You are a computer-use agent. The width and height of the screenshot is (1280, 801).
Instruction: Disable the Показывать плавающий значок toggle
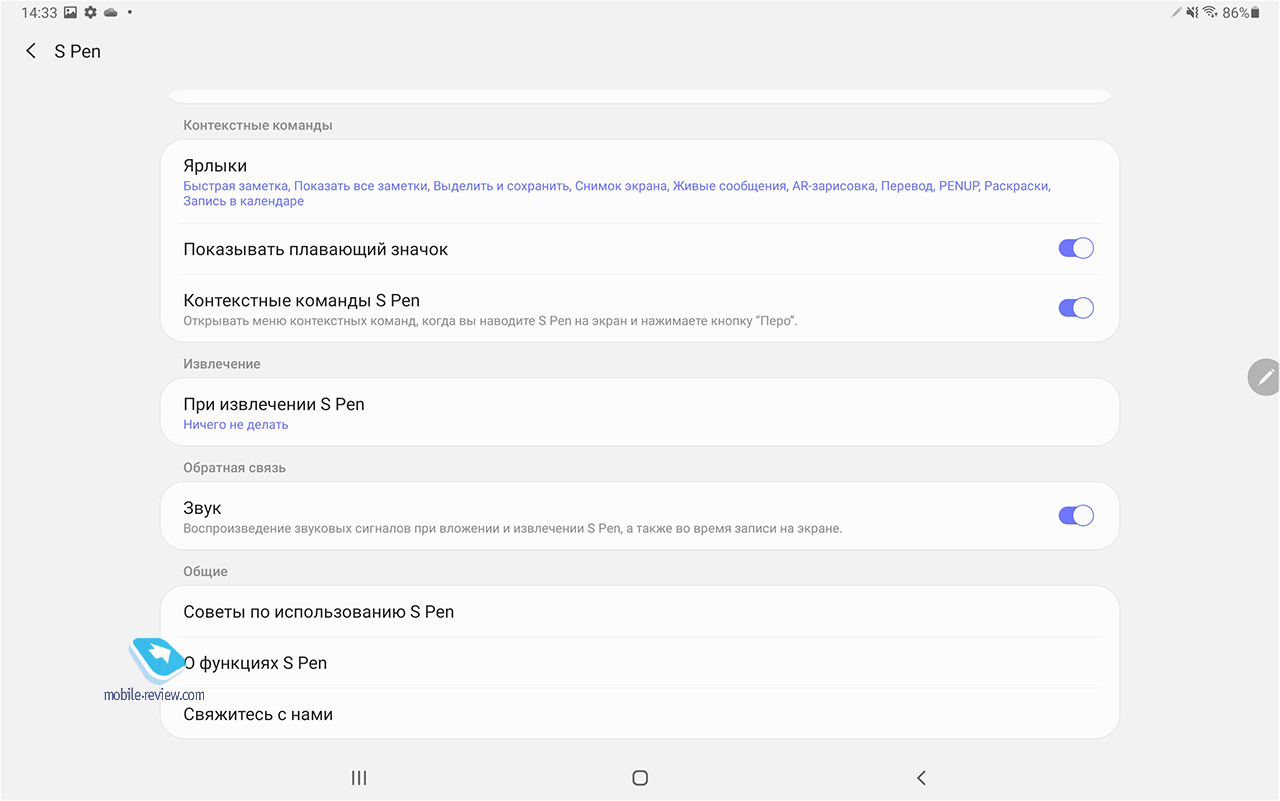(1075, 249)
